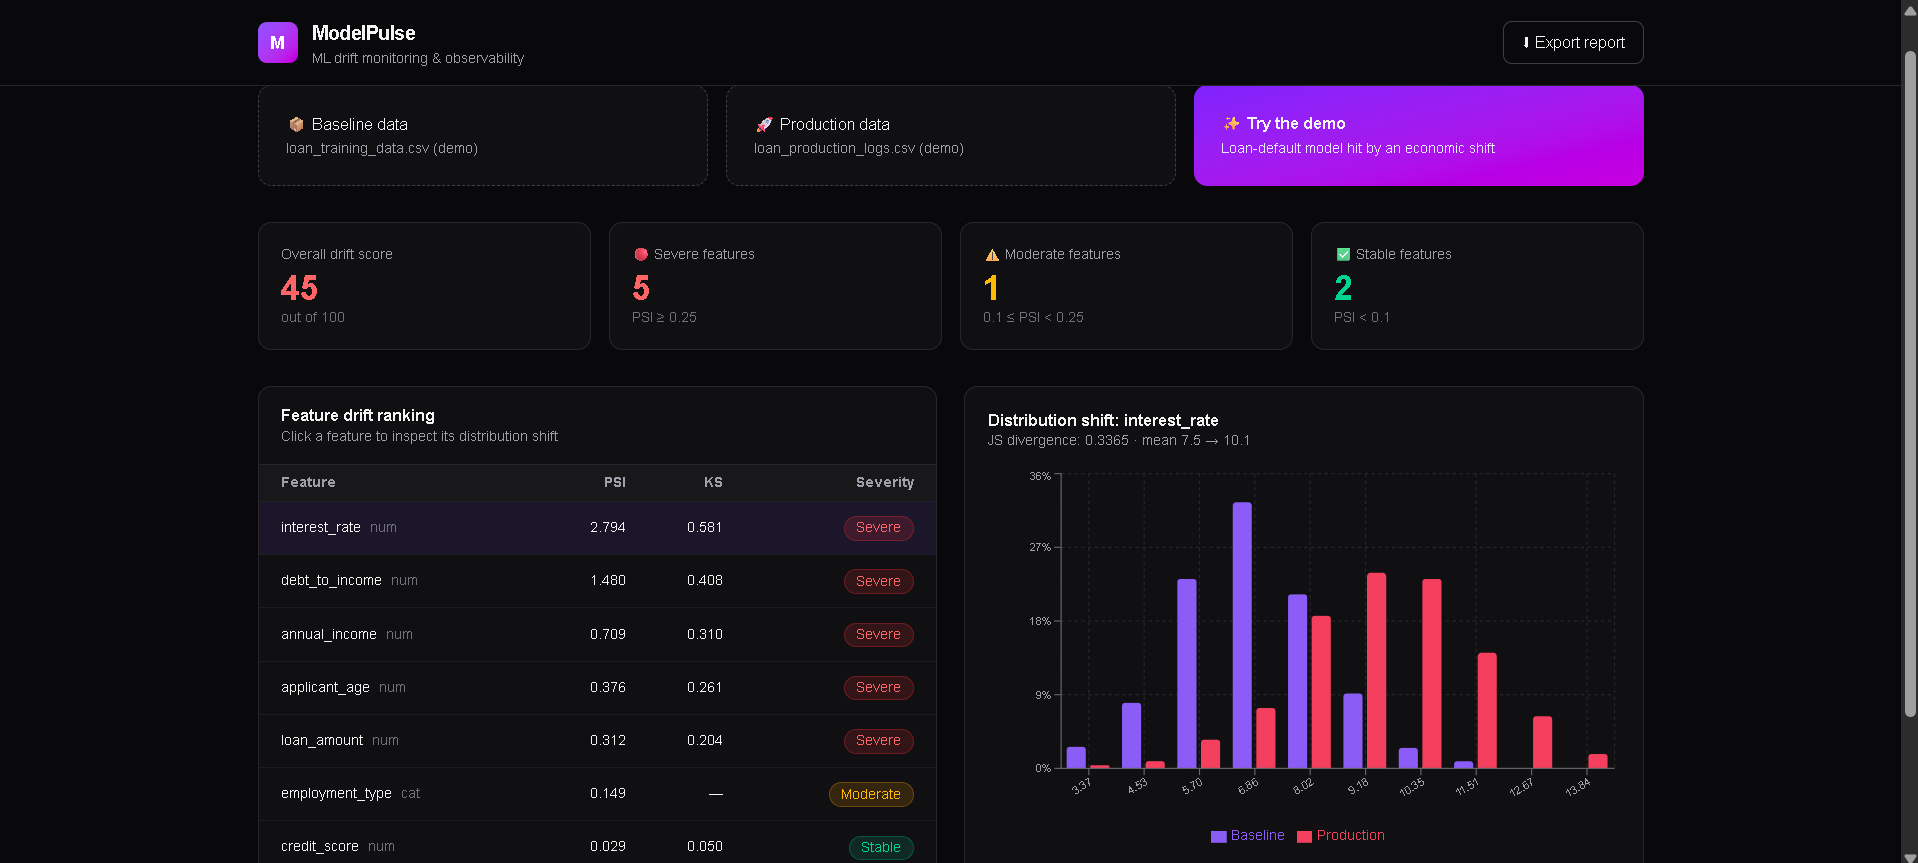Toggle the Production series in chart legend

[1340, 835]
